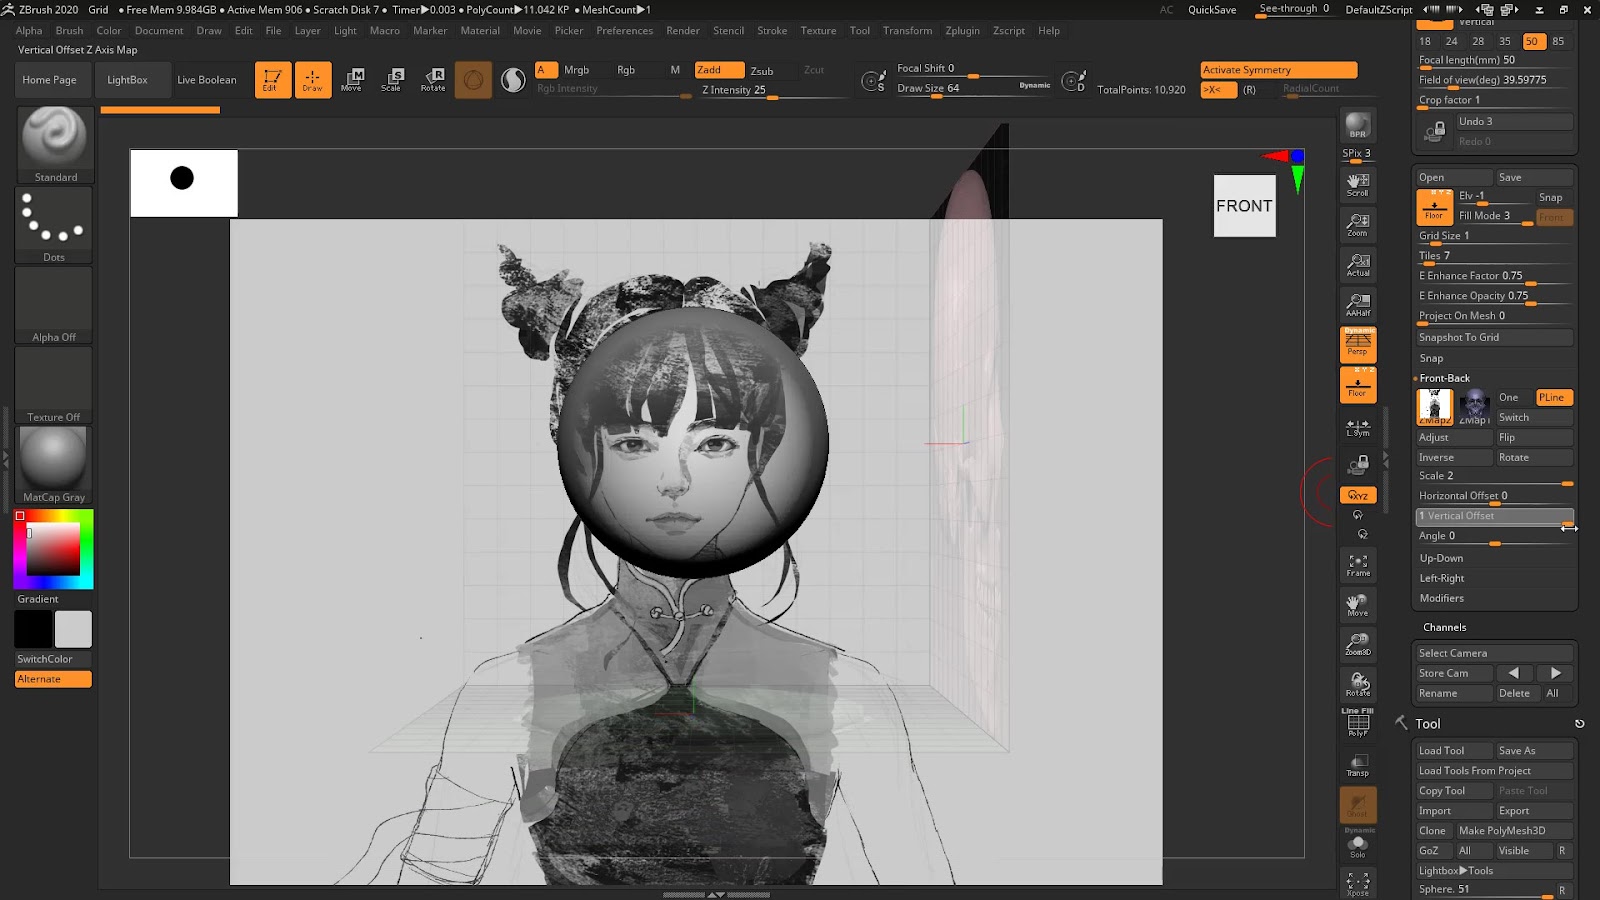The height and width of the screenshot is (900, 1600).
Task: Expand the Modifiers section
Action: coord(1441,598)
